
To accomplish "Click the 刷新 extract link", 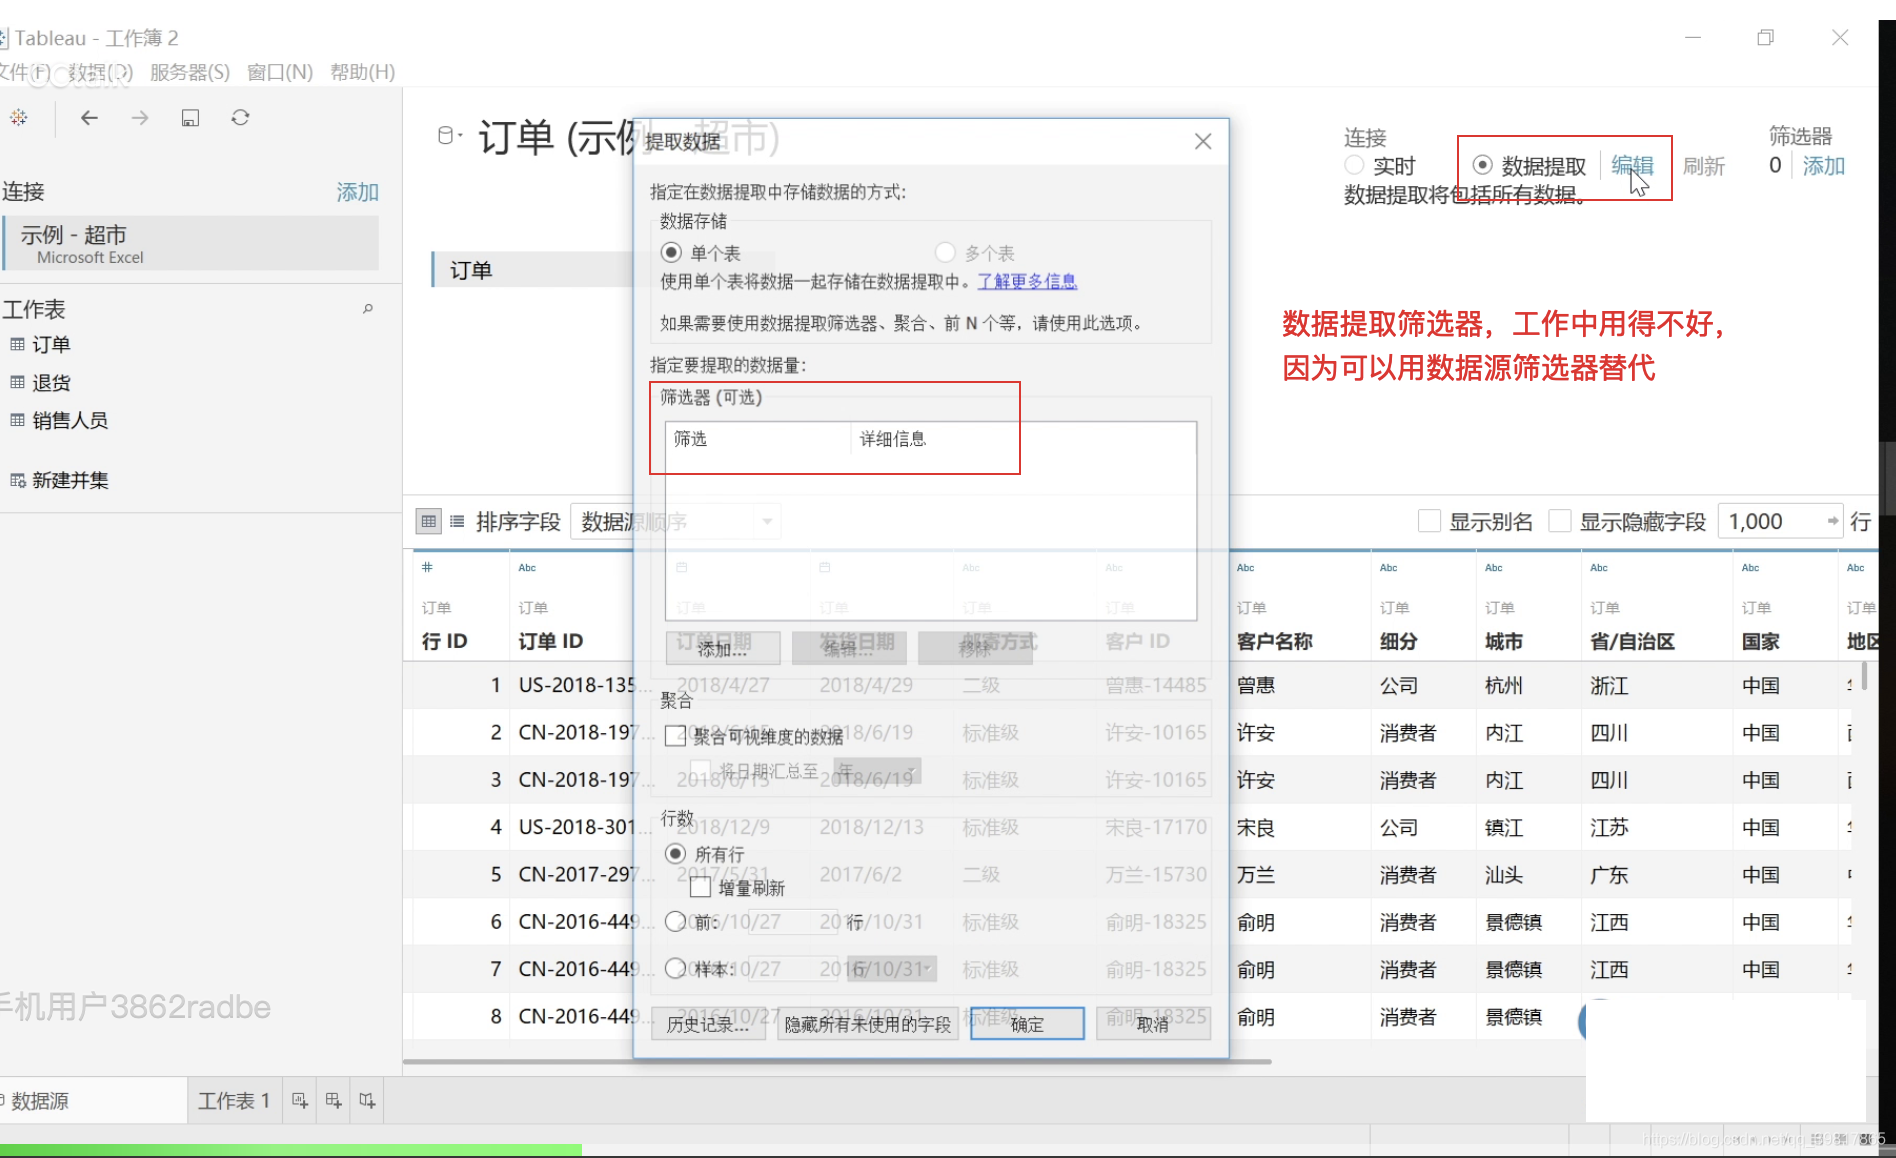I will click(1704, 166).
